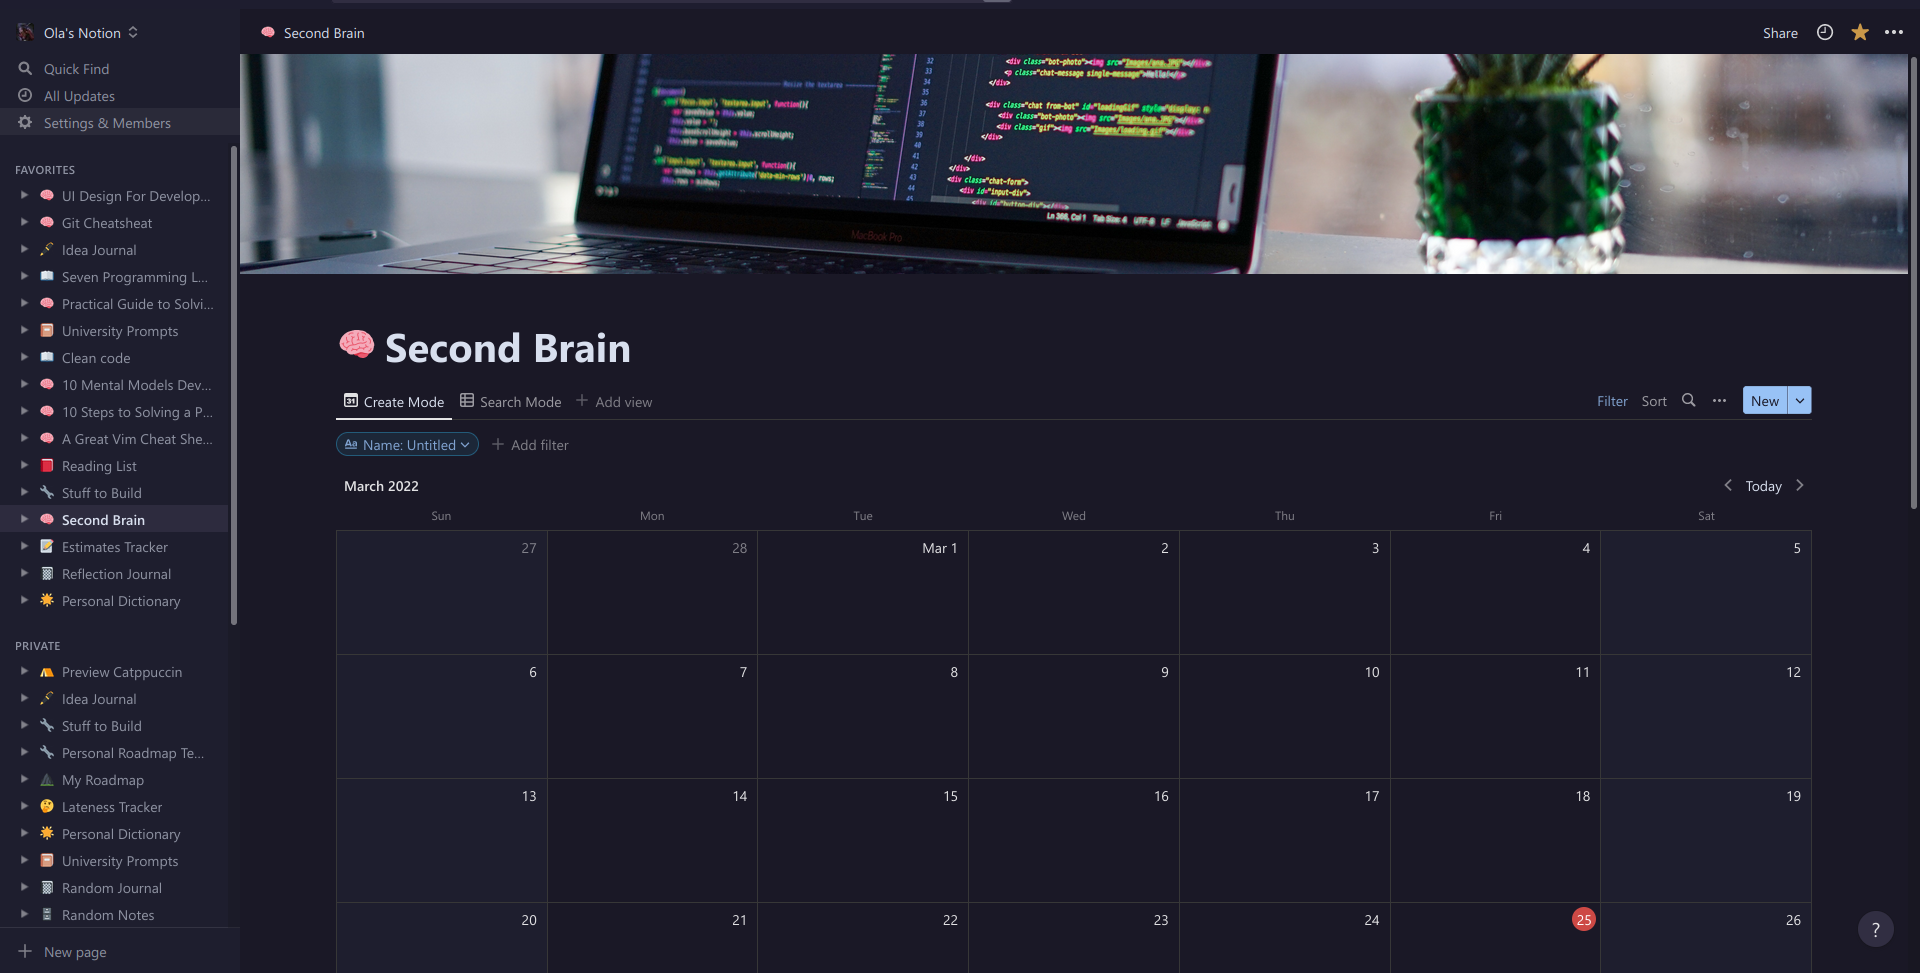Image resolution: width=1920 pixels, height=973 pixels.
Task: Click the workspace avatar icon
Action: tap(26, 32)
